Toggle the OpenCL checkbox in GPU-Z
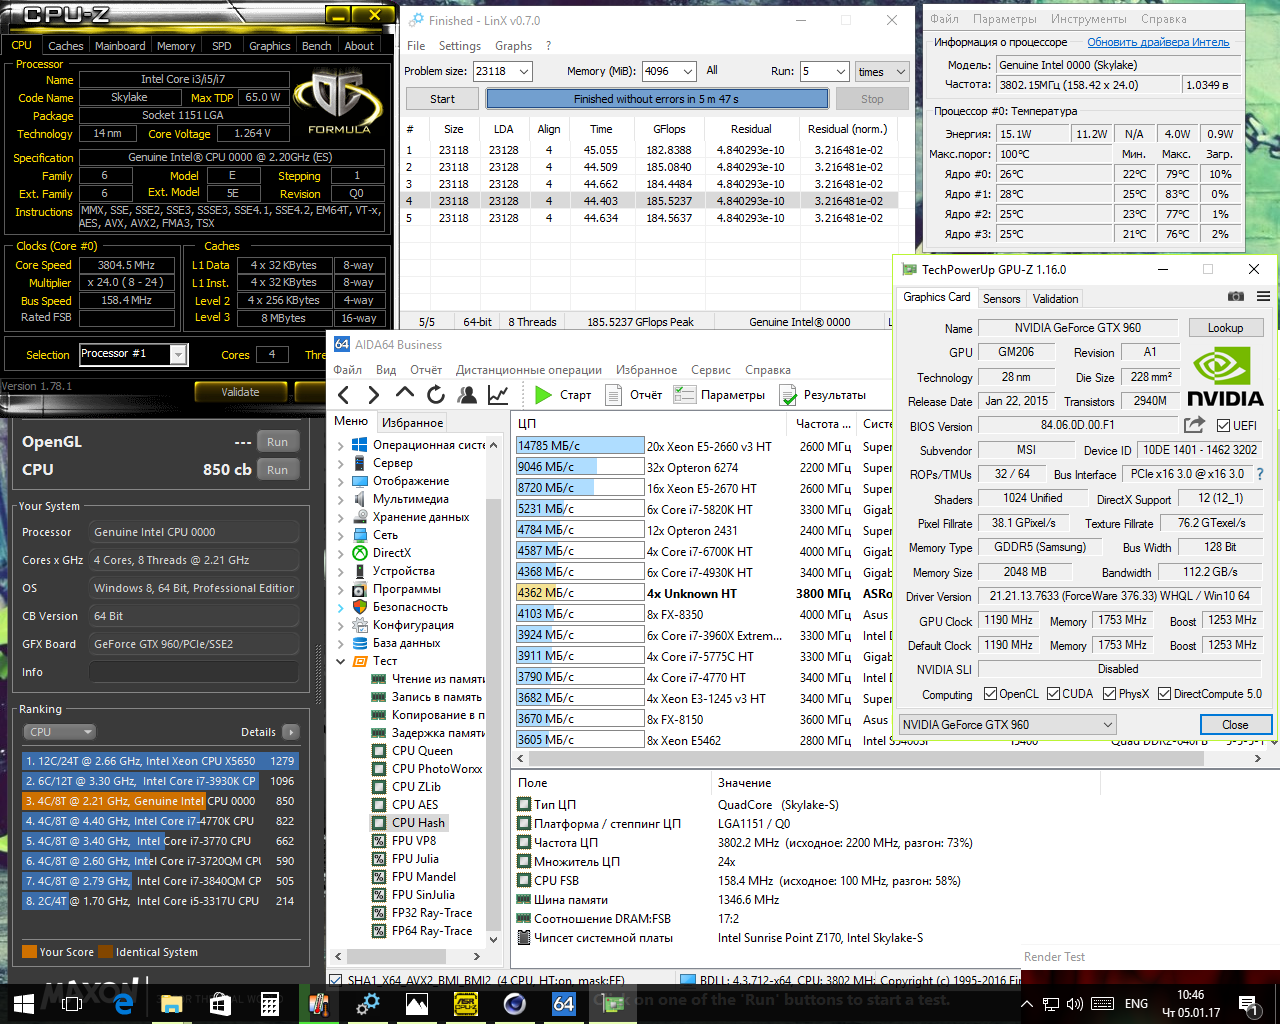 click(990, 694)
